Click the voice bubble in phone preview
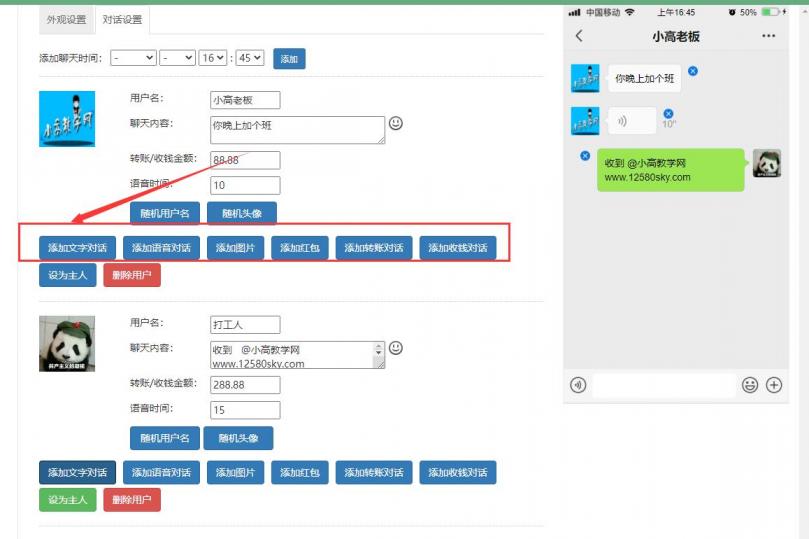Viewport: 809px width, 539px height. (x=632, y=121)
